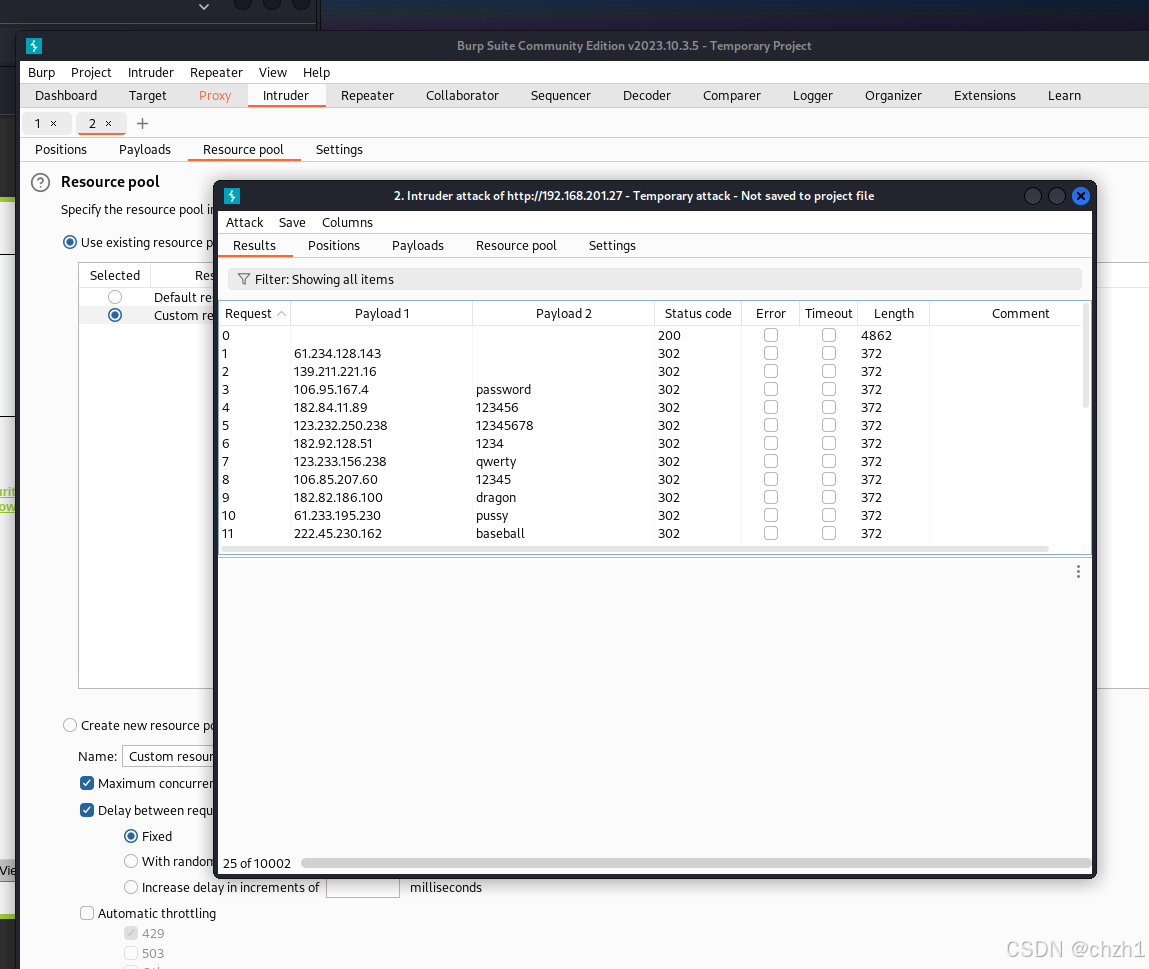1149x969 pixels.
Task: Click the Resource pool help question-mark icon
Action: [40, 183]
